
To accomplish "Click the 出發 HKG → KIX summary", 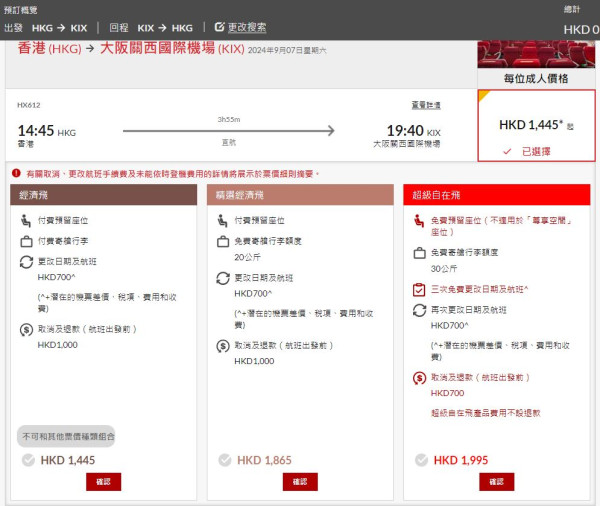I will [46, 28].
